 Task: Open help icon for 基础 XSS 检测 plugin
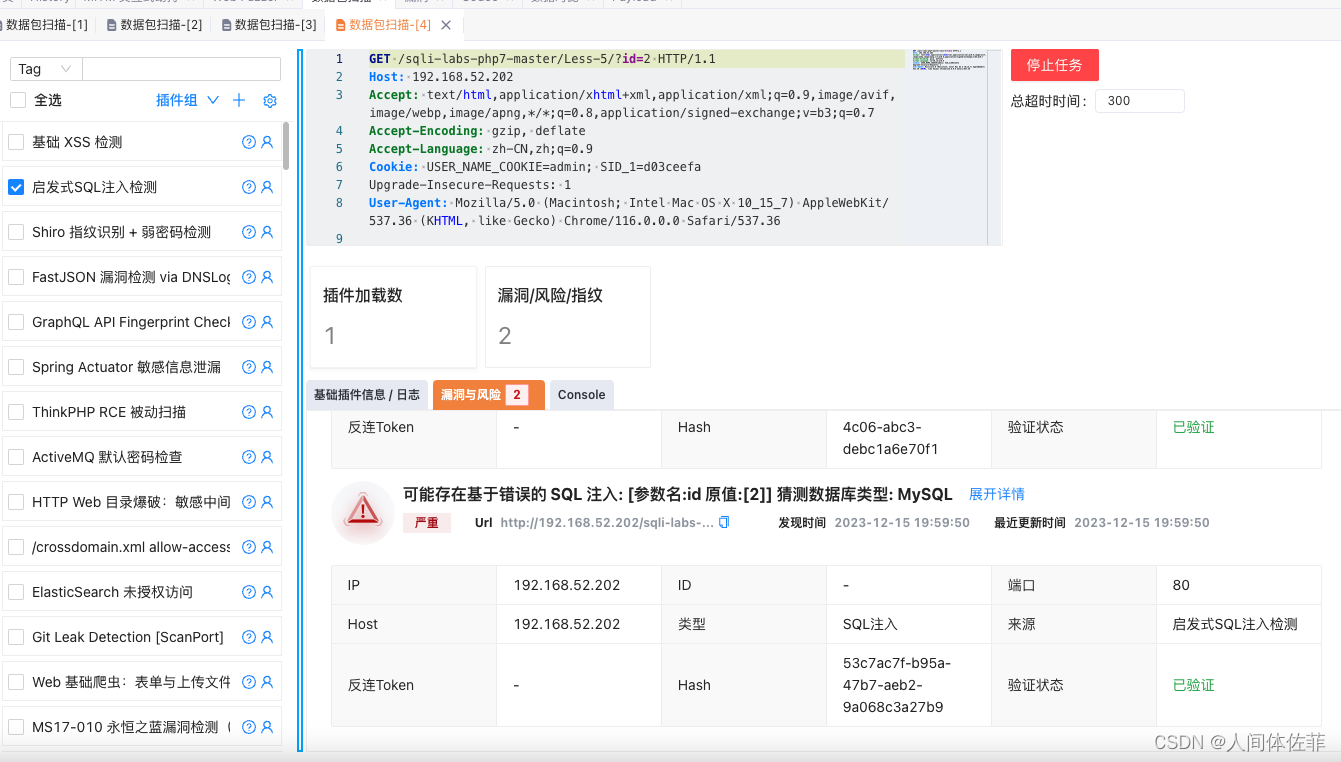249,142
